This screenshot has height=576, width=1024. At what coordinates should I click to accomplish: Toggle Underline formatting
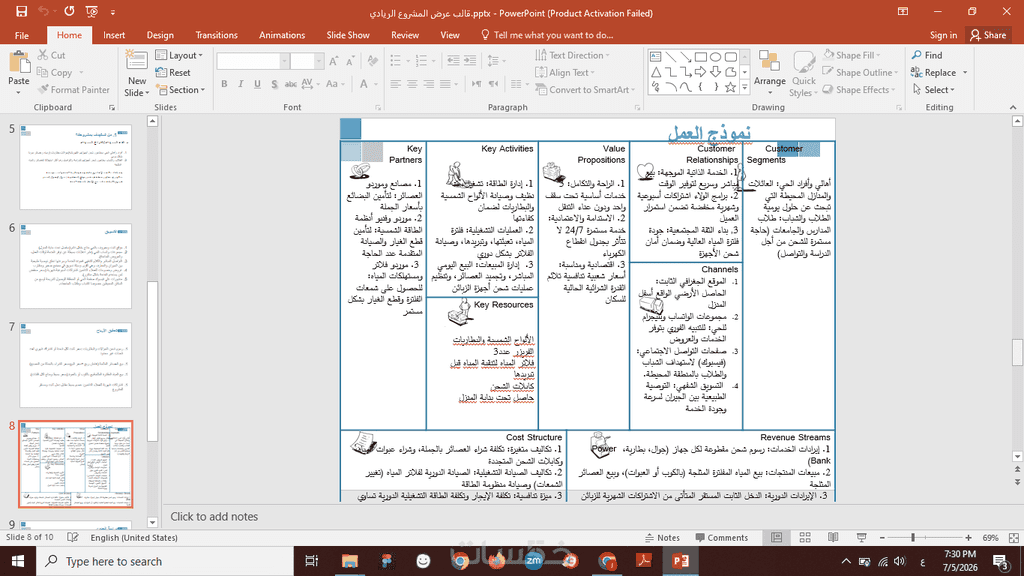click(x=257, y=84)
